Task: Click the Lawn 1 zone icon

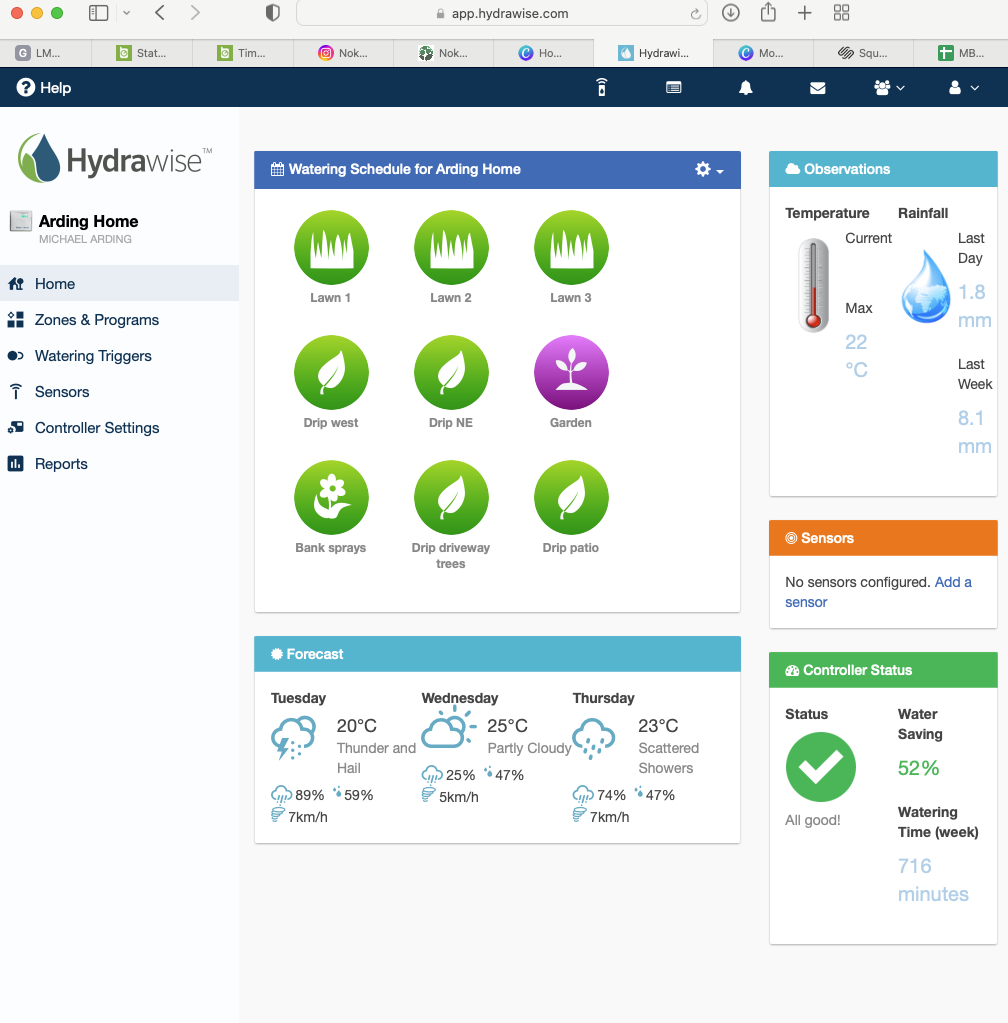Action: coord(331,248)
